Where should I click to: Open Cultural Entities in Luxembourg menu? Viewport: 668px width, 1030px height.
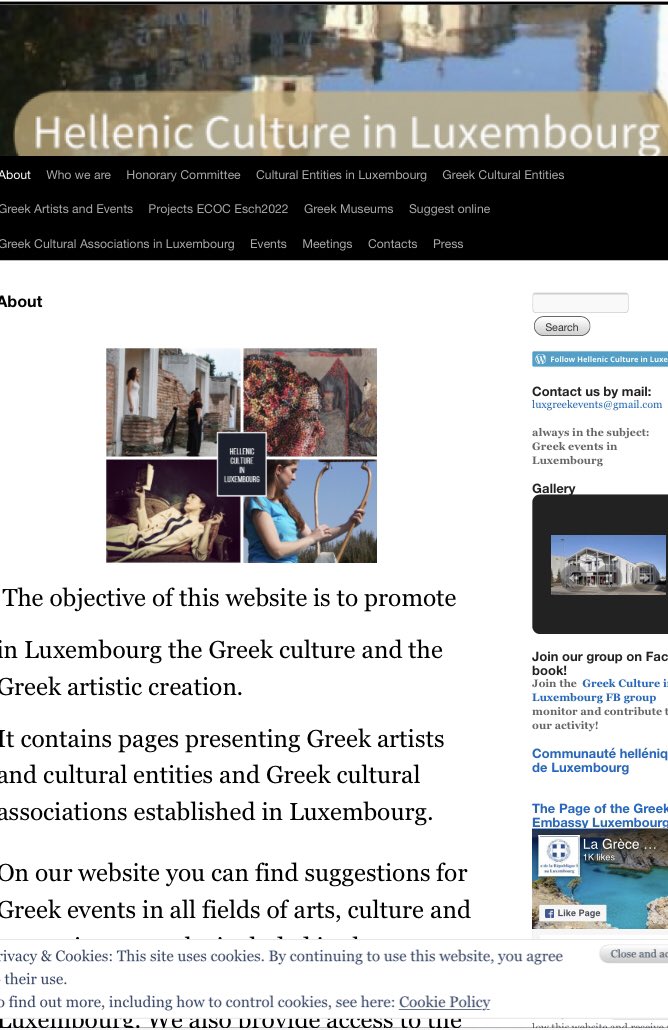[341, 175]
